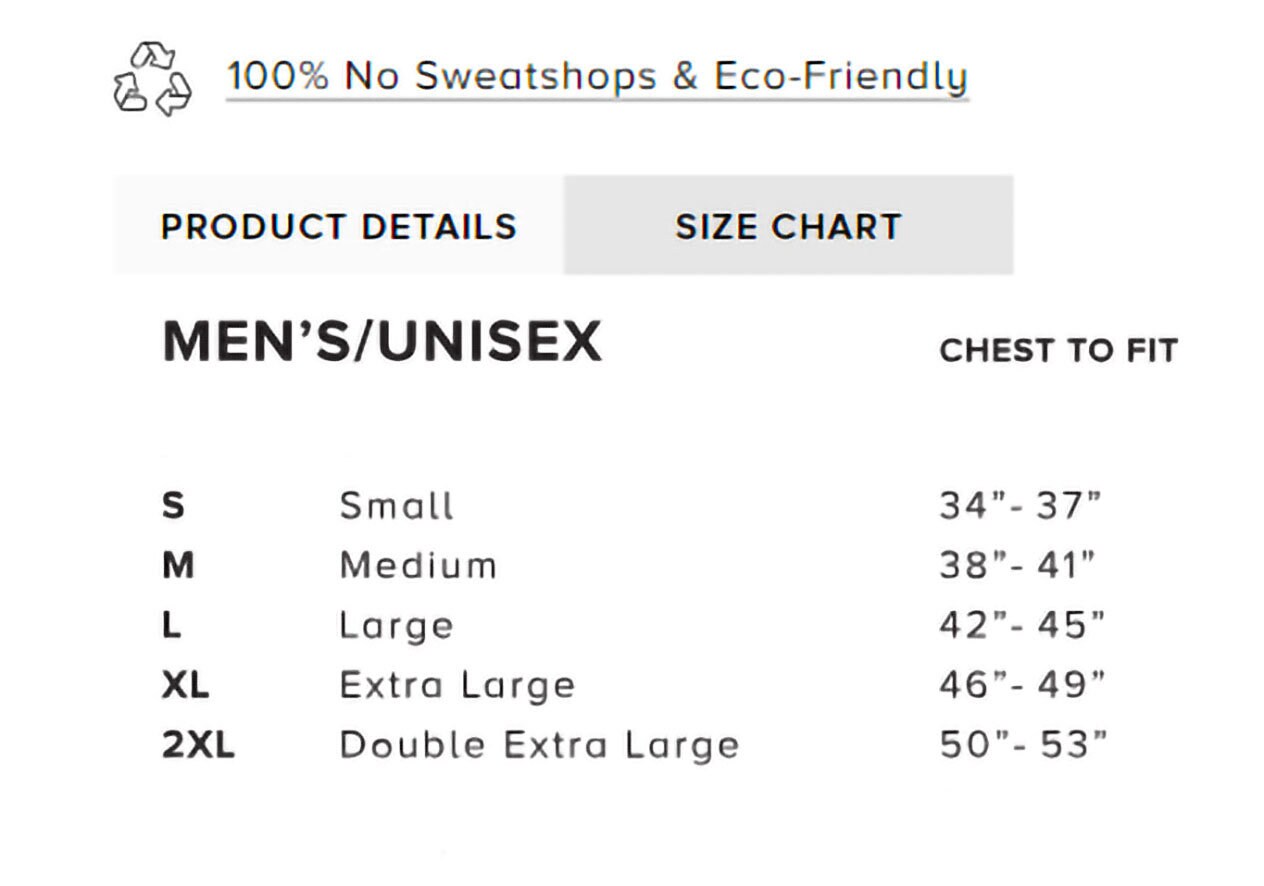Viewport: 1264px width, 886px height.
Task: Click the Medium size label
Action: click(x=418, y=566)
